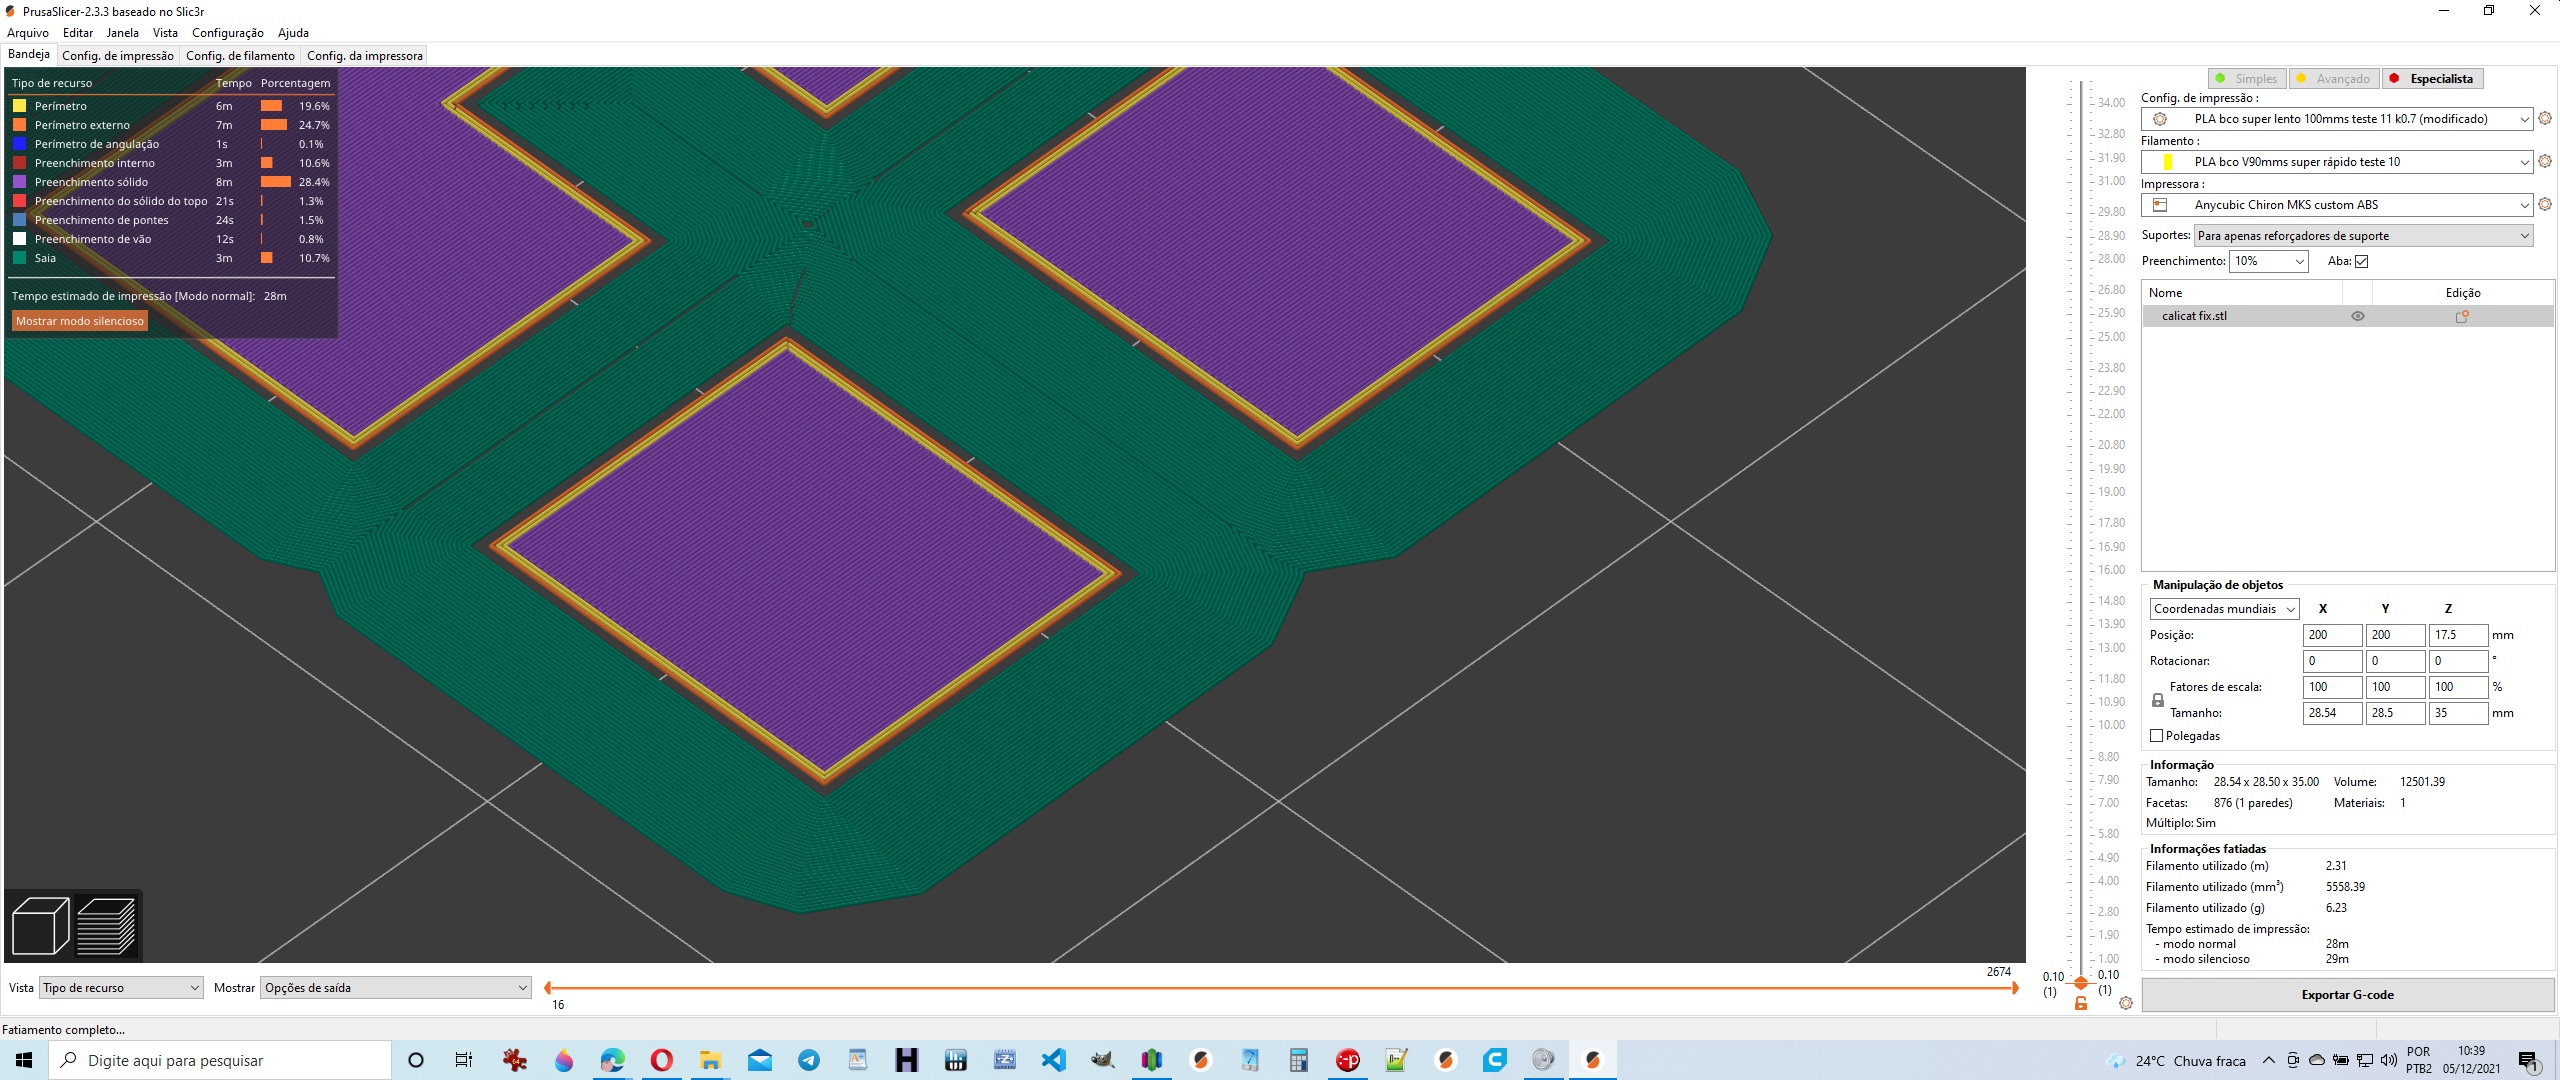Click Exportar G-code button

pyautogui.click(x=2347, y=995)
